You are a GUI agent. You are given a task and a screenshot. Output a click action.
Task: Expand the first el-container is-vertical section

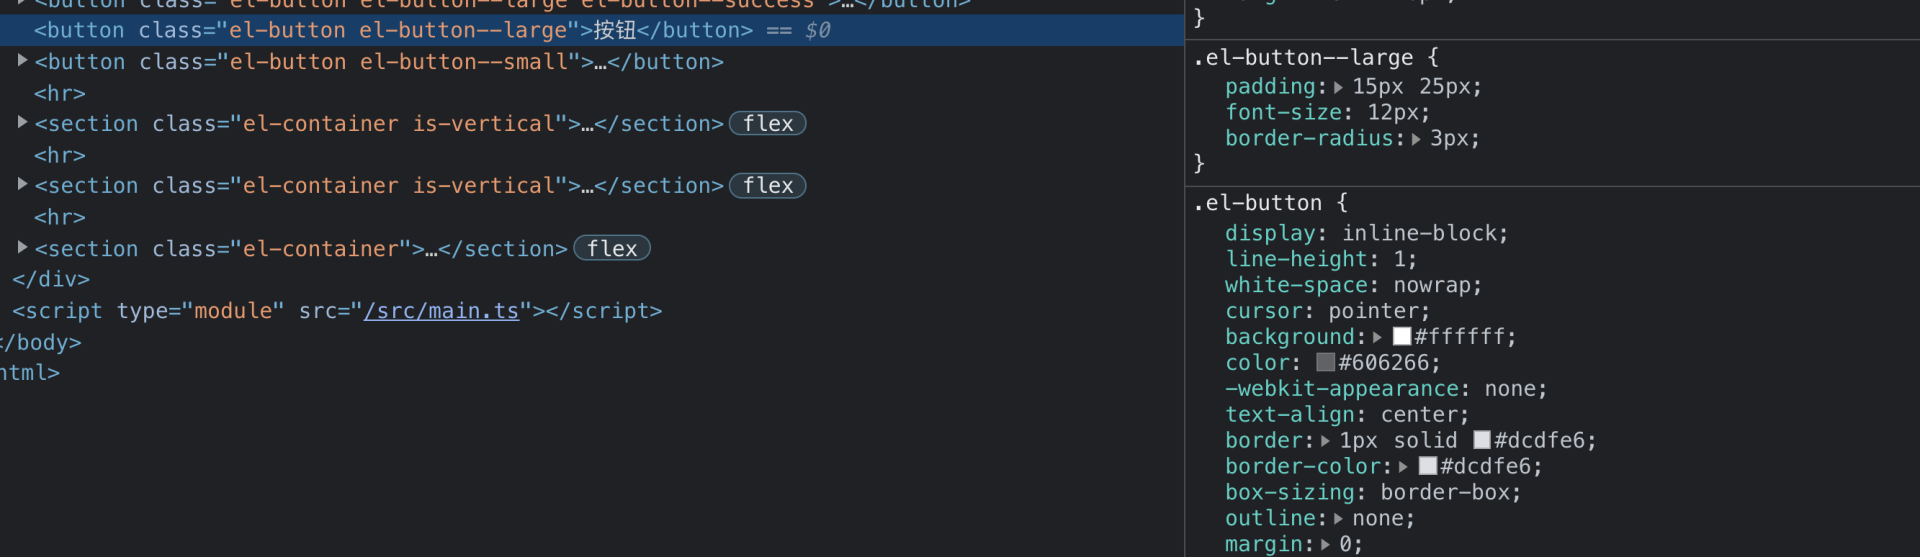(22, 123)
